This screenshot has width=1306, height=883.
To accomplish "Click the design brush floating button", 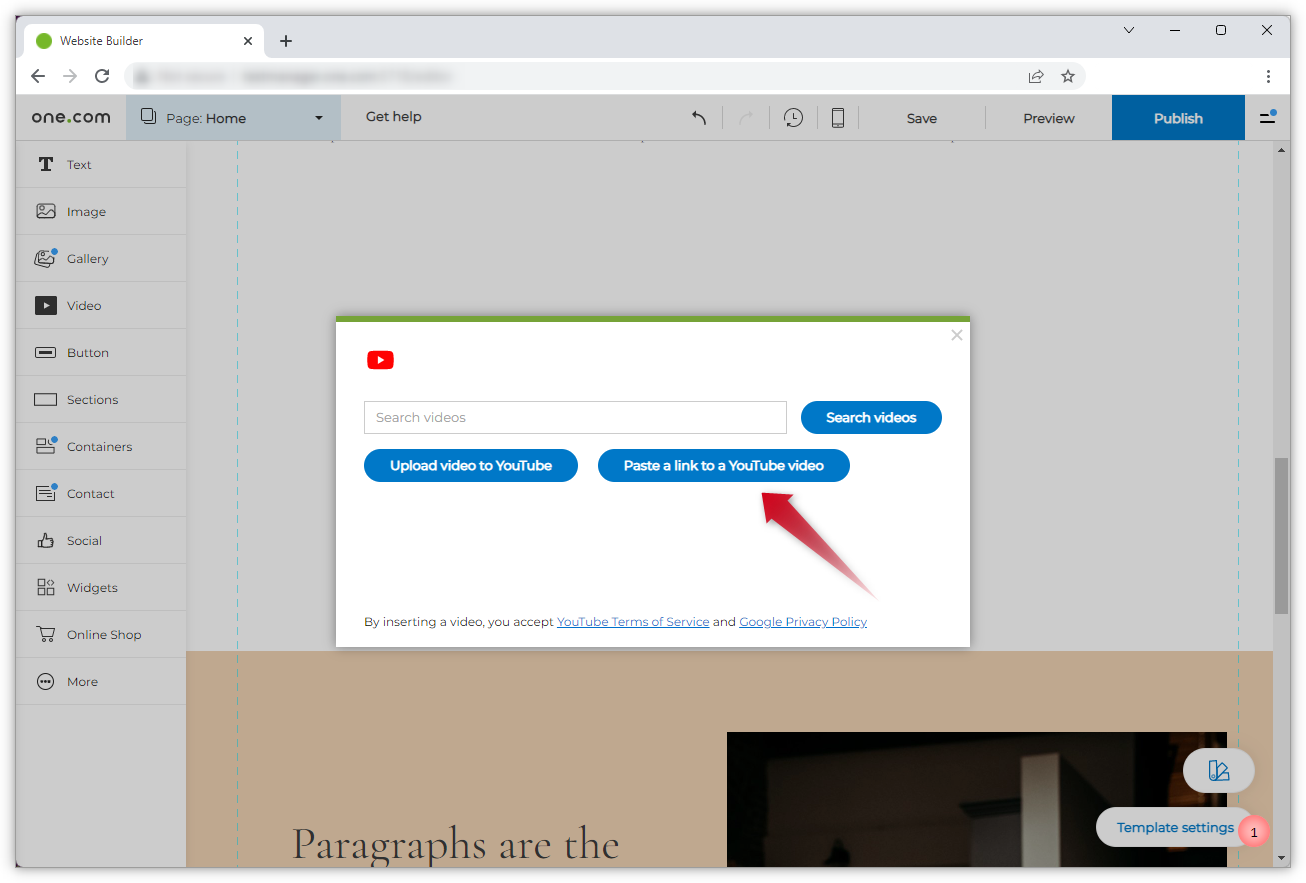I will click(1218, 770).
